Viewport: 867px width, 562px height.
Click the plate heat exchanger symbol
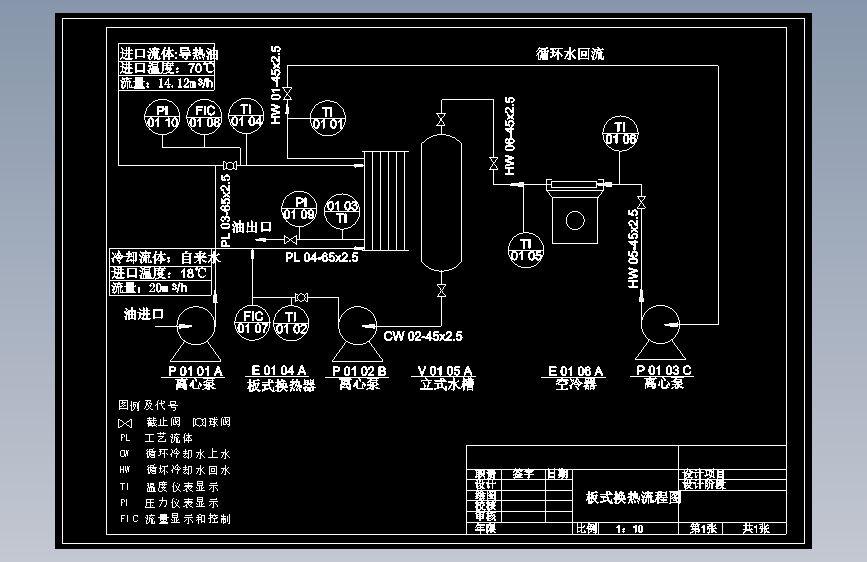(386, 200)
